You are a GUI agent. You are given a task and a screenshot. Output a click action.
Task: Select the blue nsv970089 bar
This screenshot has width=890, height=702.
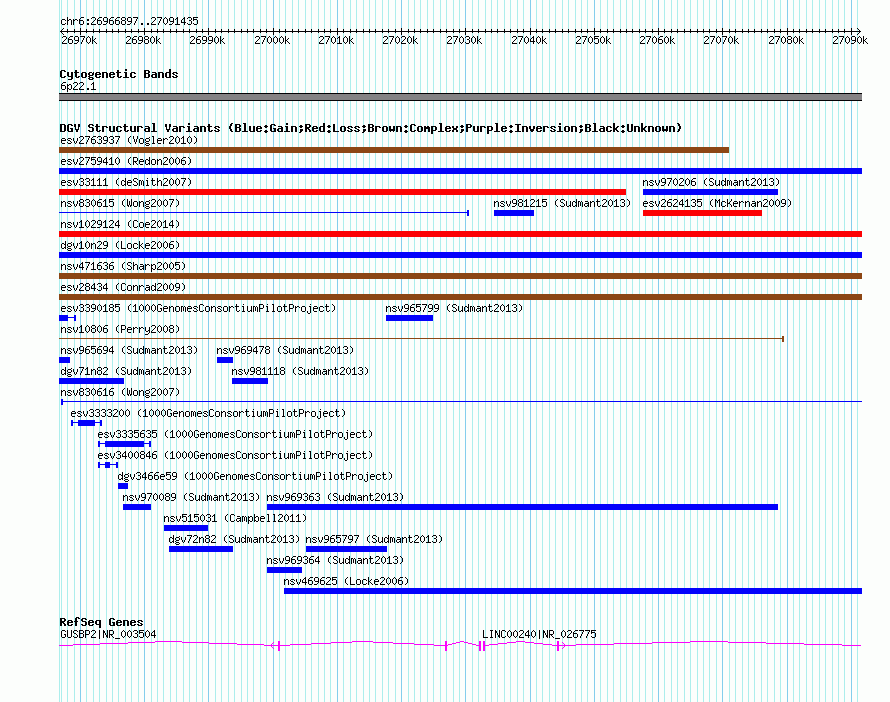137,507
